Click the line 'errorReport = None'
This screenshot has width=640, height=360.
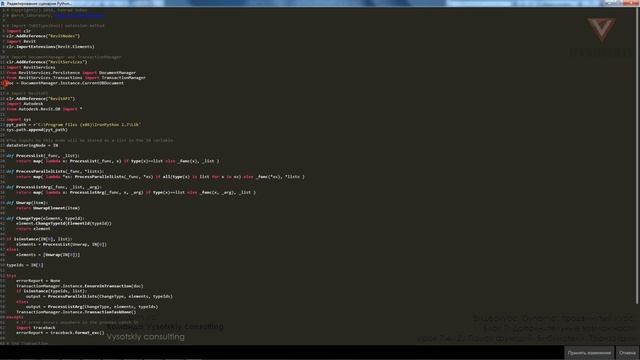coord(38,281)
